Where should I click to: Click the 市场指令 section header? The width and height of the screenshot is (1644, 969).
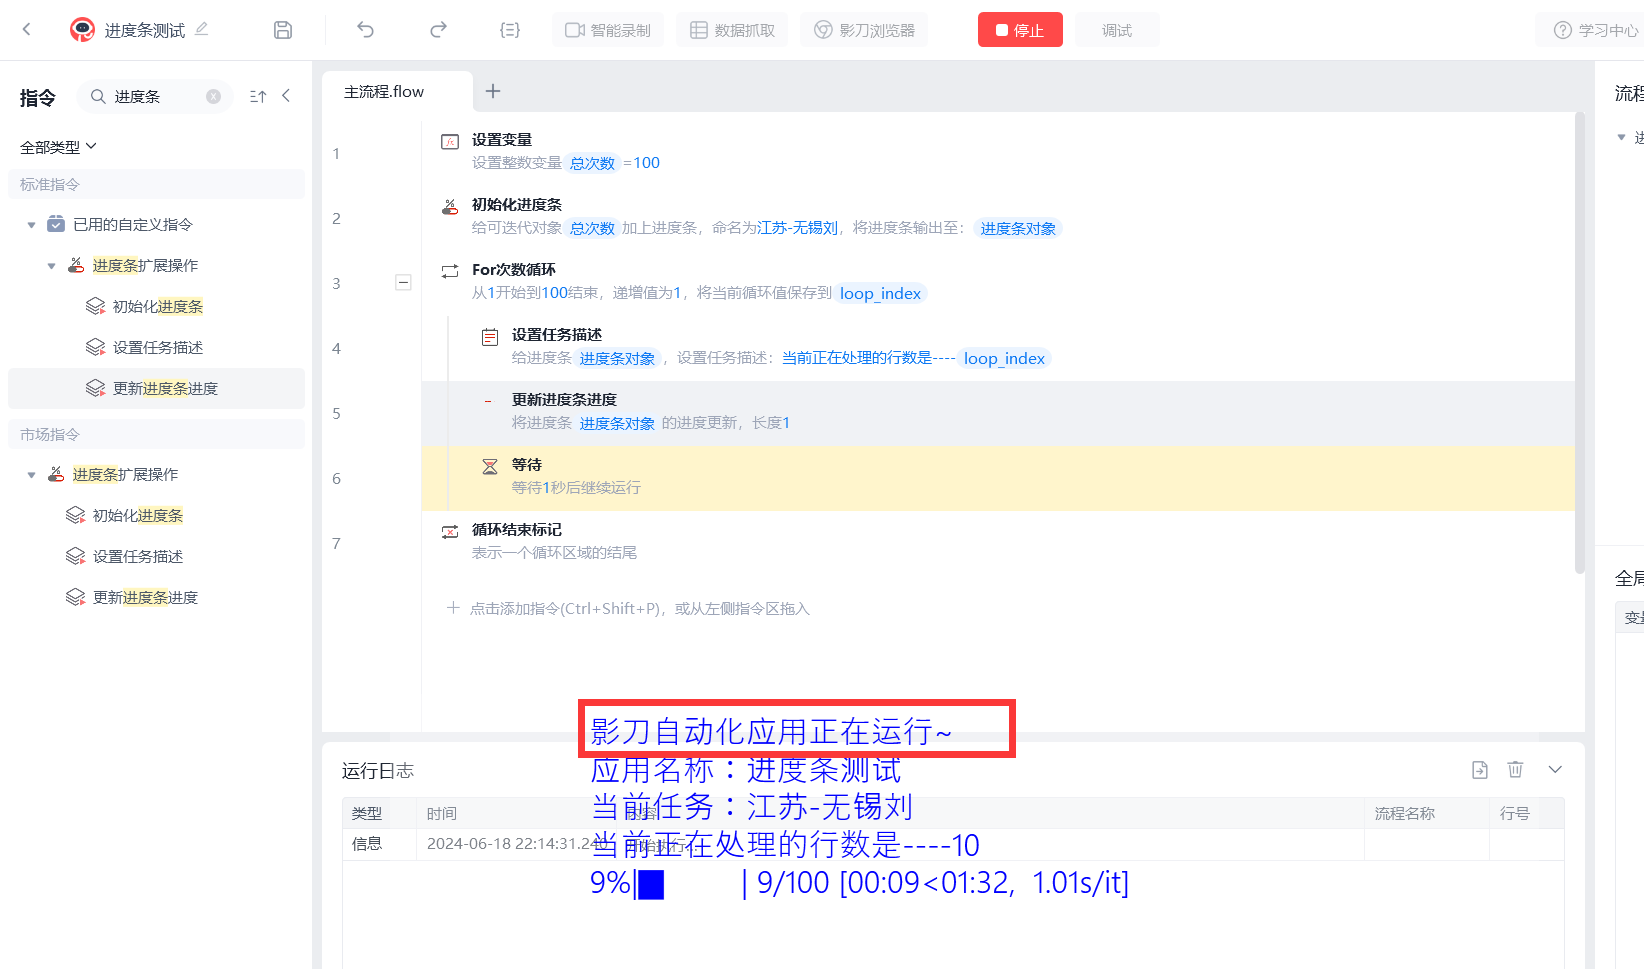156,434
